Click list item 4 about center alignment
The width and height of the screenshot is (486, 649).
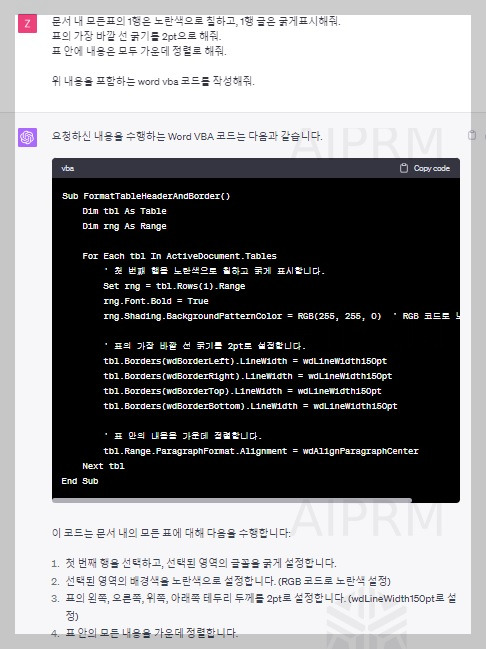point(152,632)
